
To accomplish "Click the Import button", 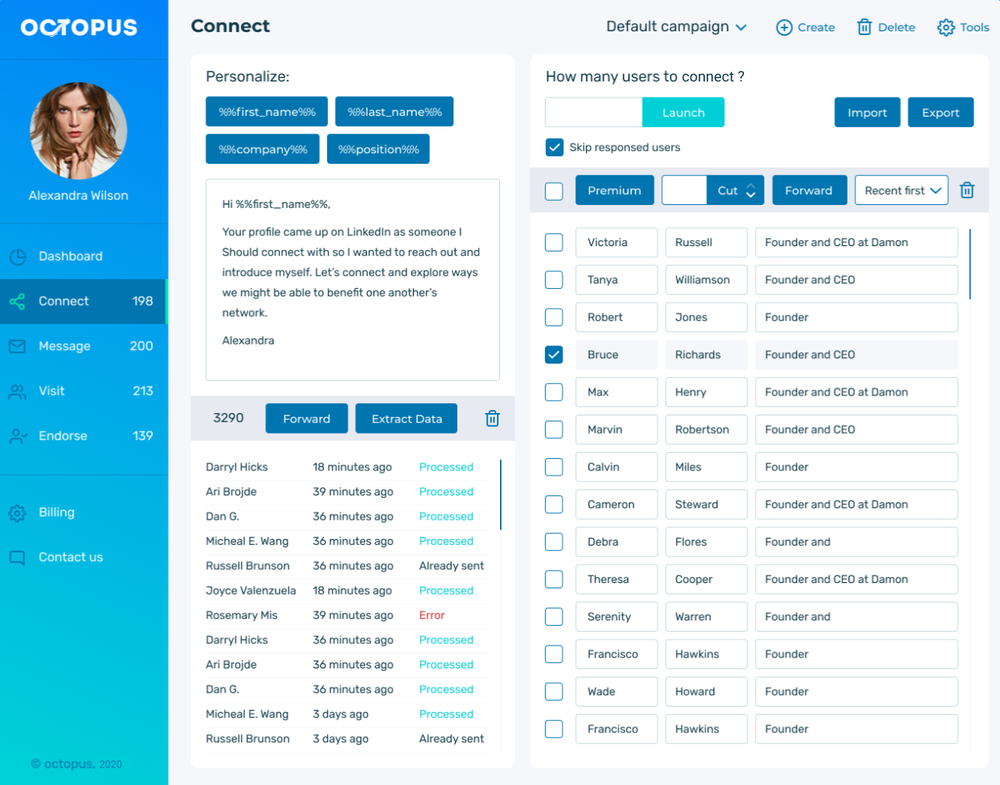I will click(867, 112).
